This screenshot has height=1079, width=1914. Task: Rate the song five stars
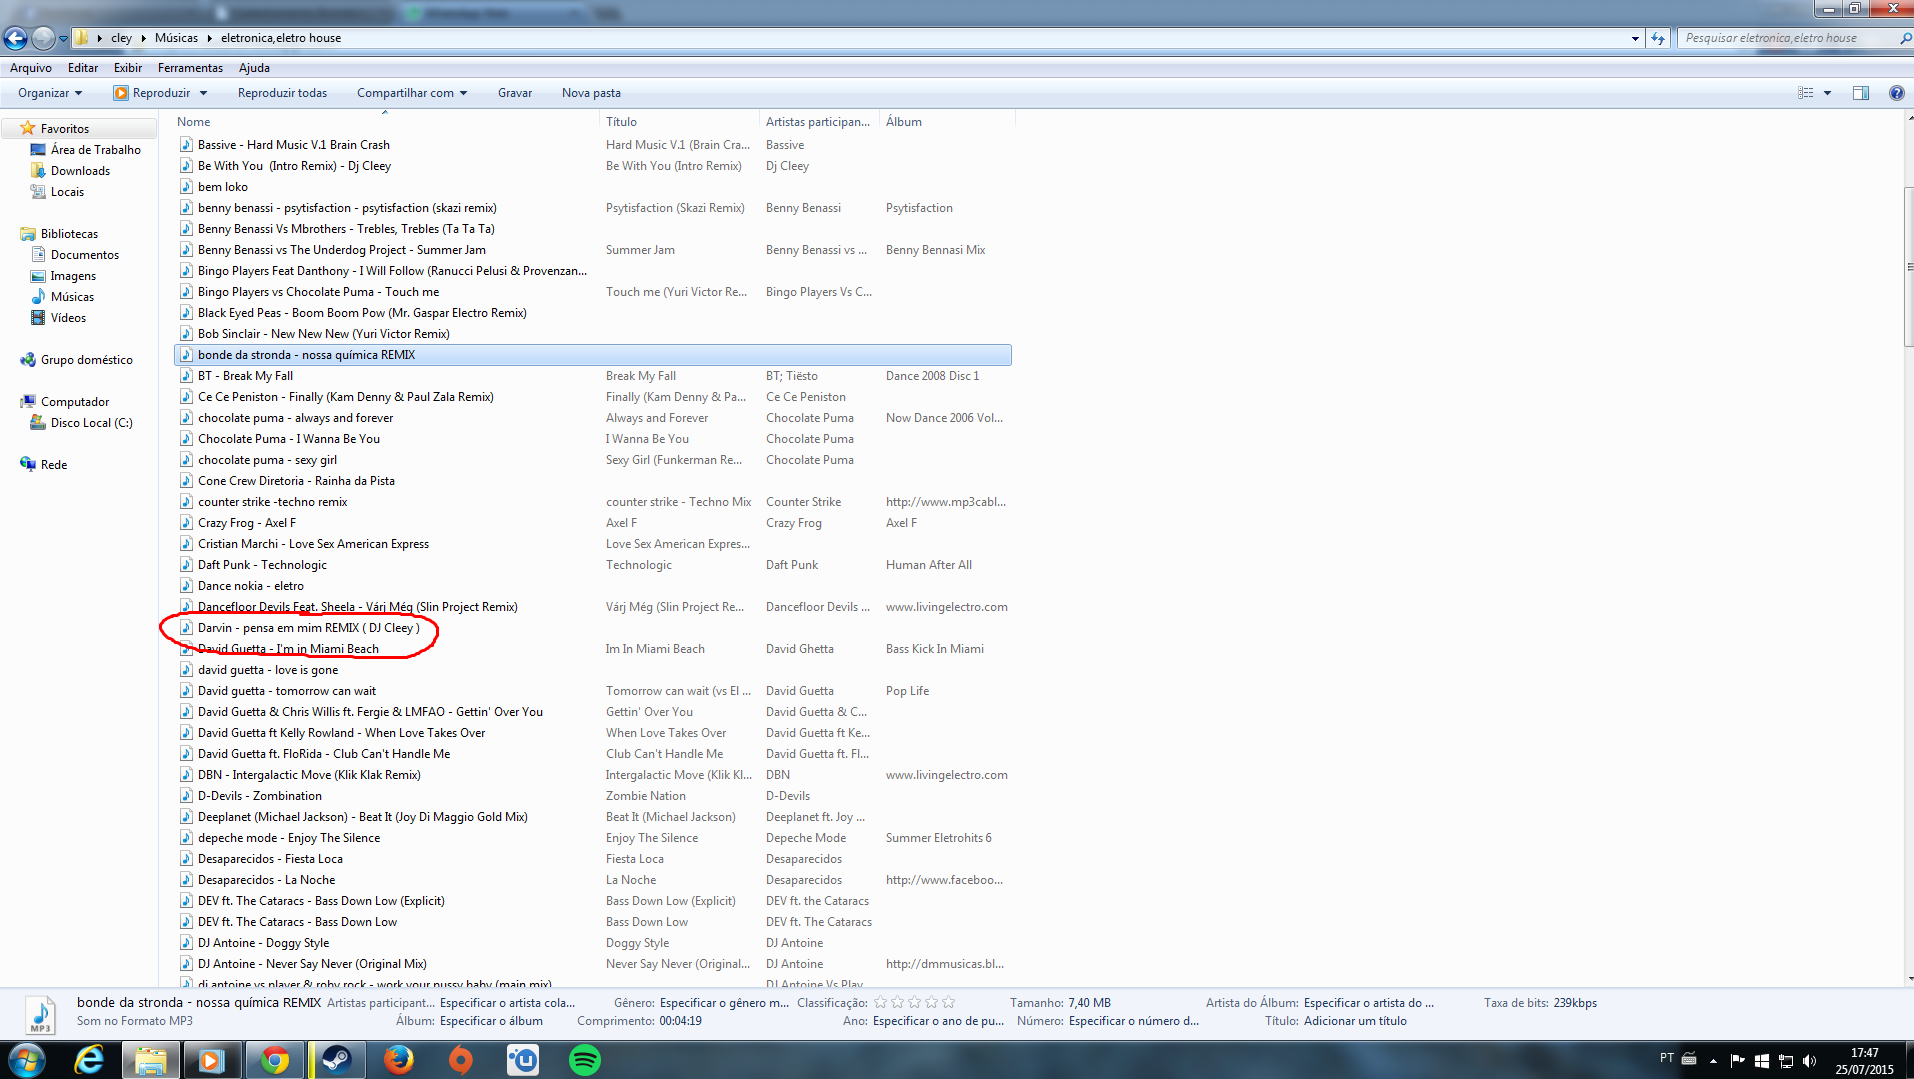(948, 1002)
